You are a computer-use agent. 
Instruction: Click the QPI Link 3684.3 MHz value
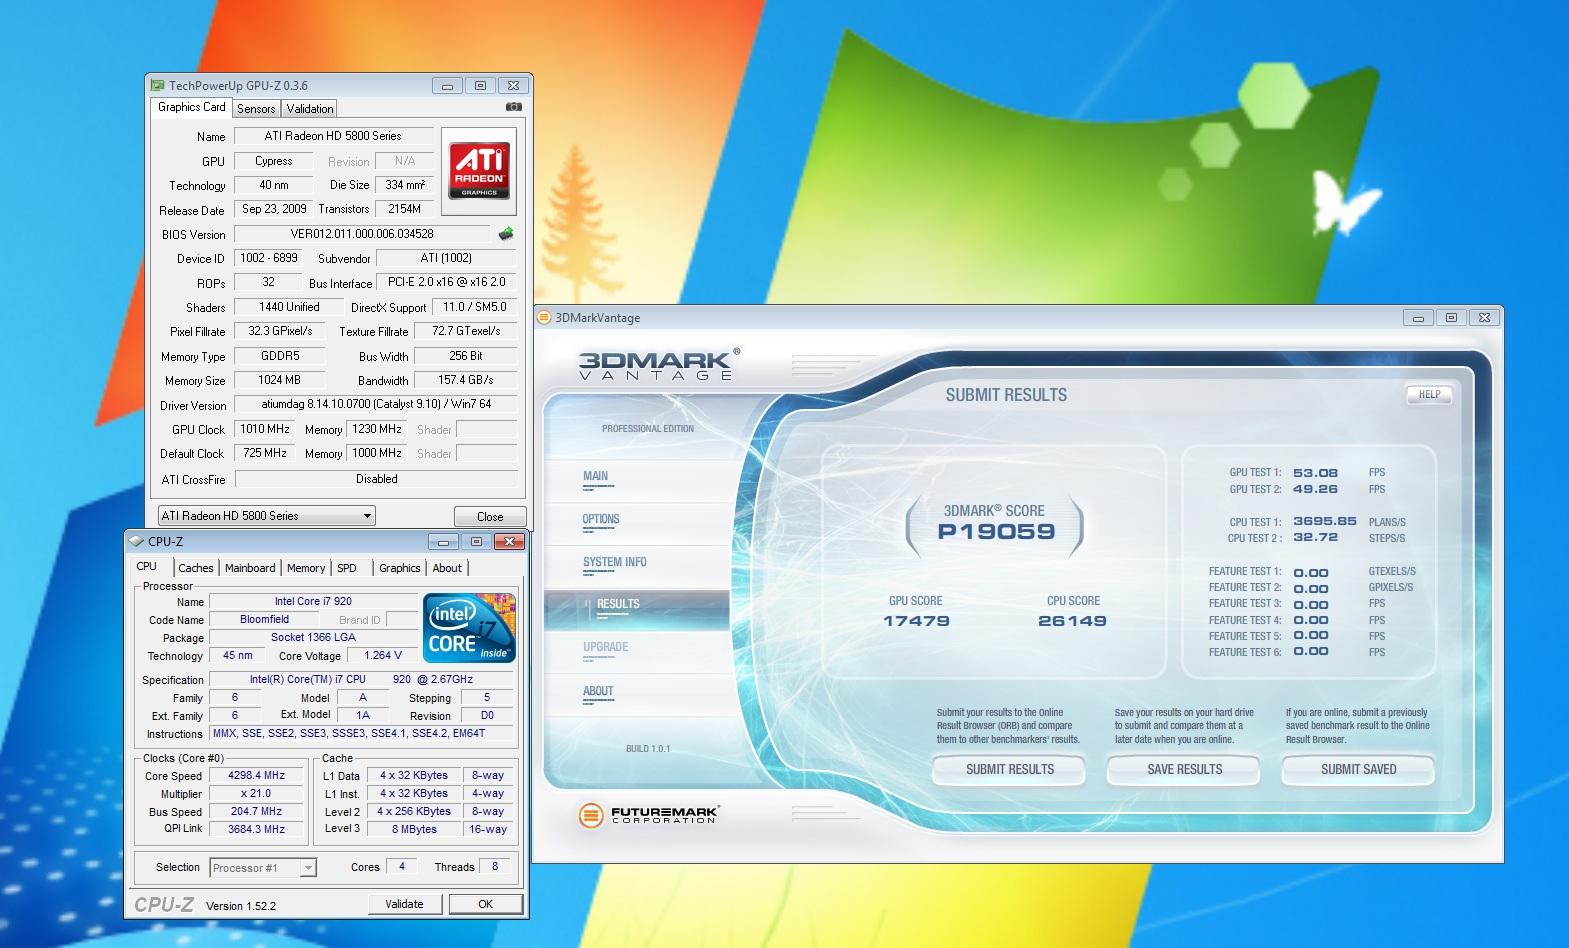coord(257,829)
